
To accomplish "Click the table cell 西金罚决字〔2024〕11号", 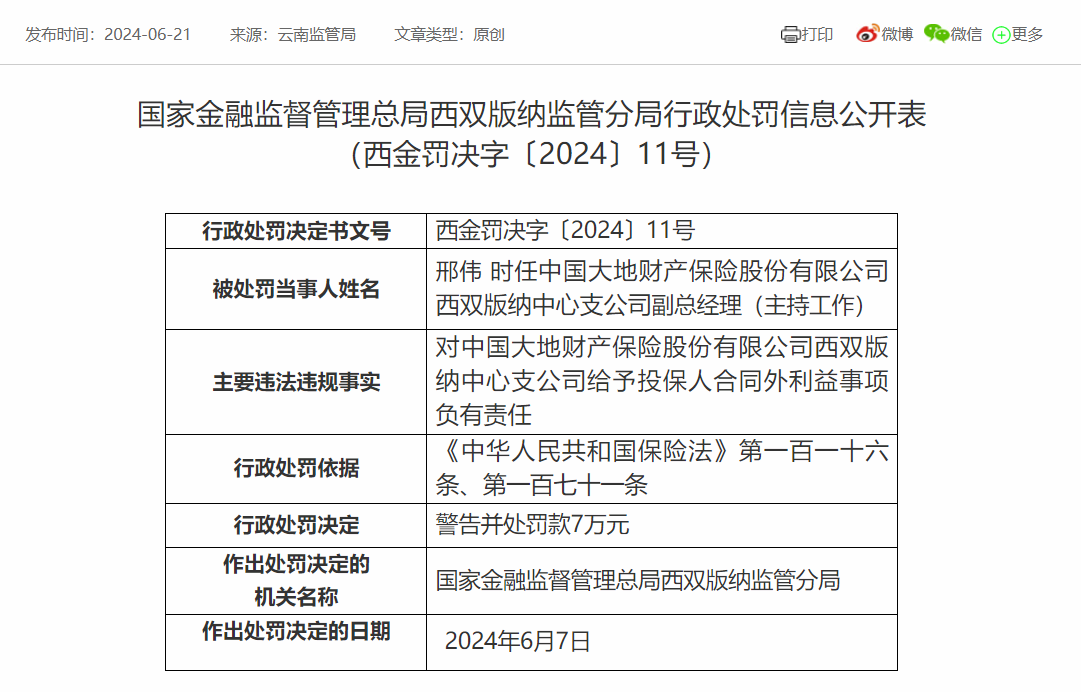I will [x=662, y=231].
